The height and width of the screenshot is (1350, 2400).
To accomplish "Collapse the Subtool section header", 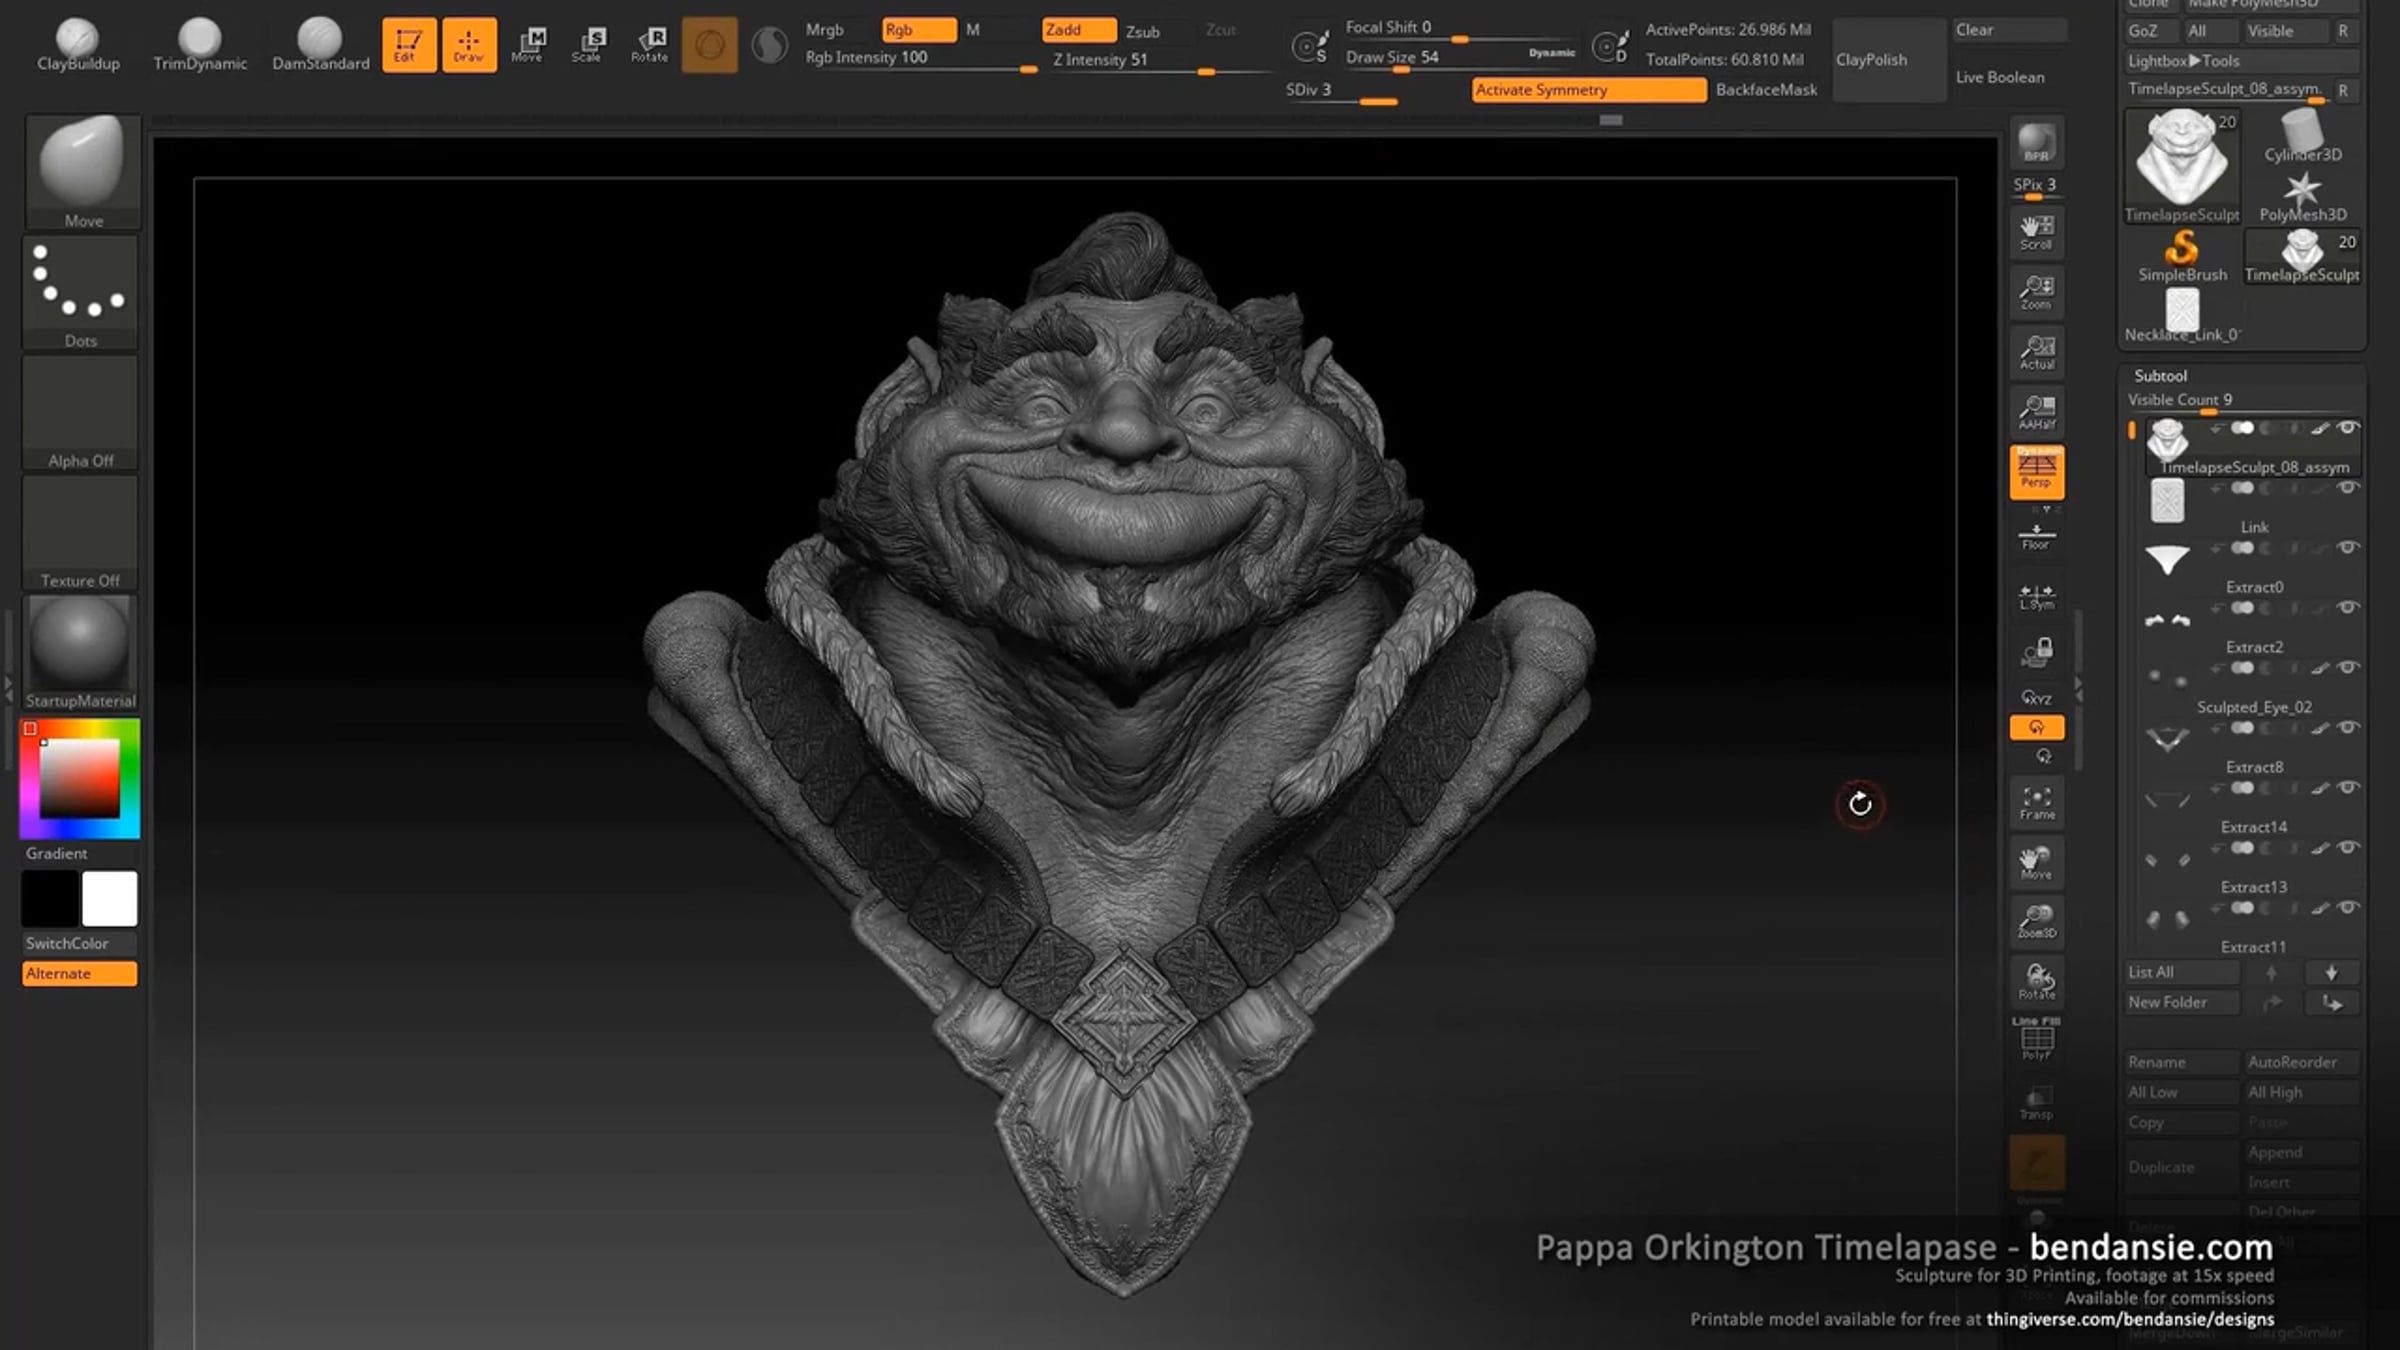I will tap(2160, 376).
